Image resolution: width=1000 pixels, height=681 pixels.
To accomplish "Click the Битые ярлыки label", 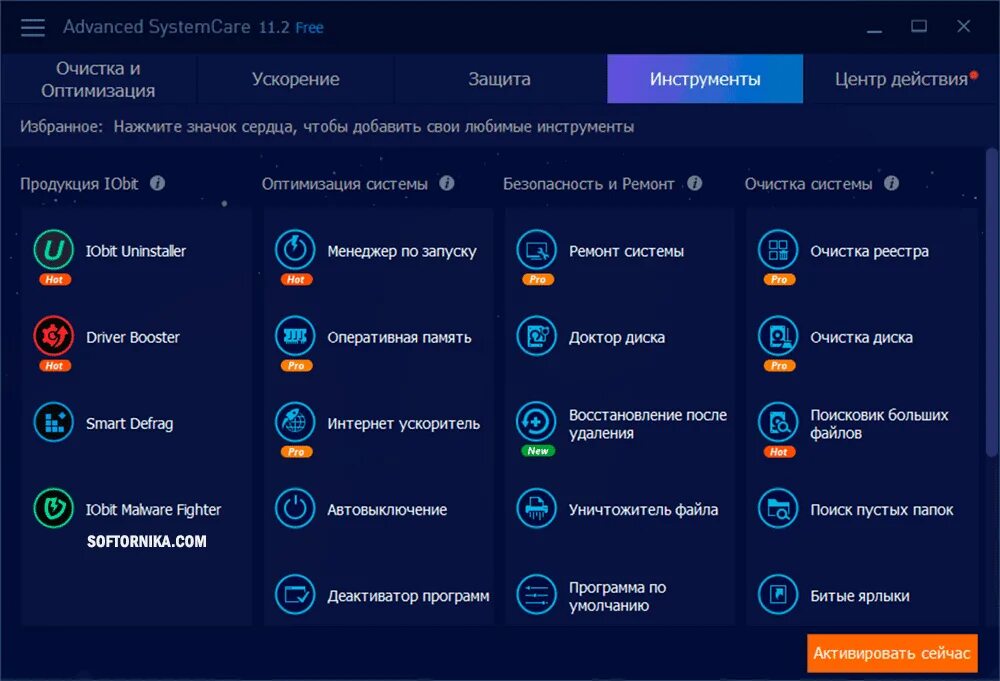I will pos(860,596).
